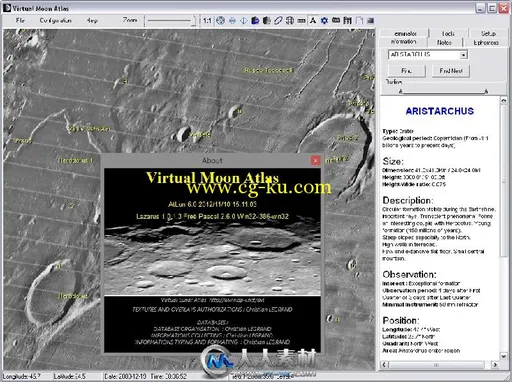Open the Help menu
The image size is (512, 382).
(92, 20)
